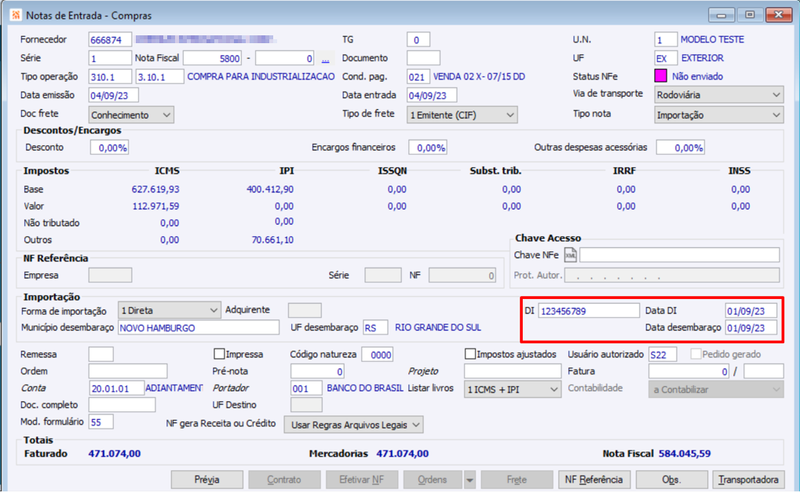Click the Município desembaraço field
This screenshot has height=493, width=800.
click(x=198, y=328)
